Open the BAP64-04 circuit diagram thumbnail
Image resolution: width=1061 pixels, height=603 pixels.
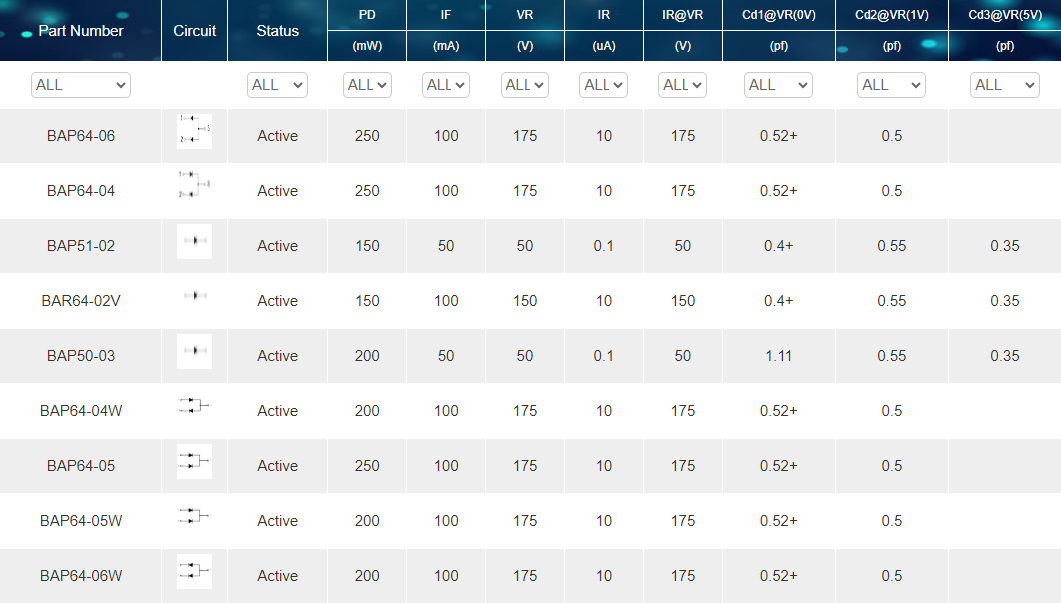pos(194,185)
